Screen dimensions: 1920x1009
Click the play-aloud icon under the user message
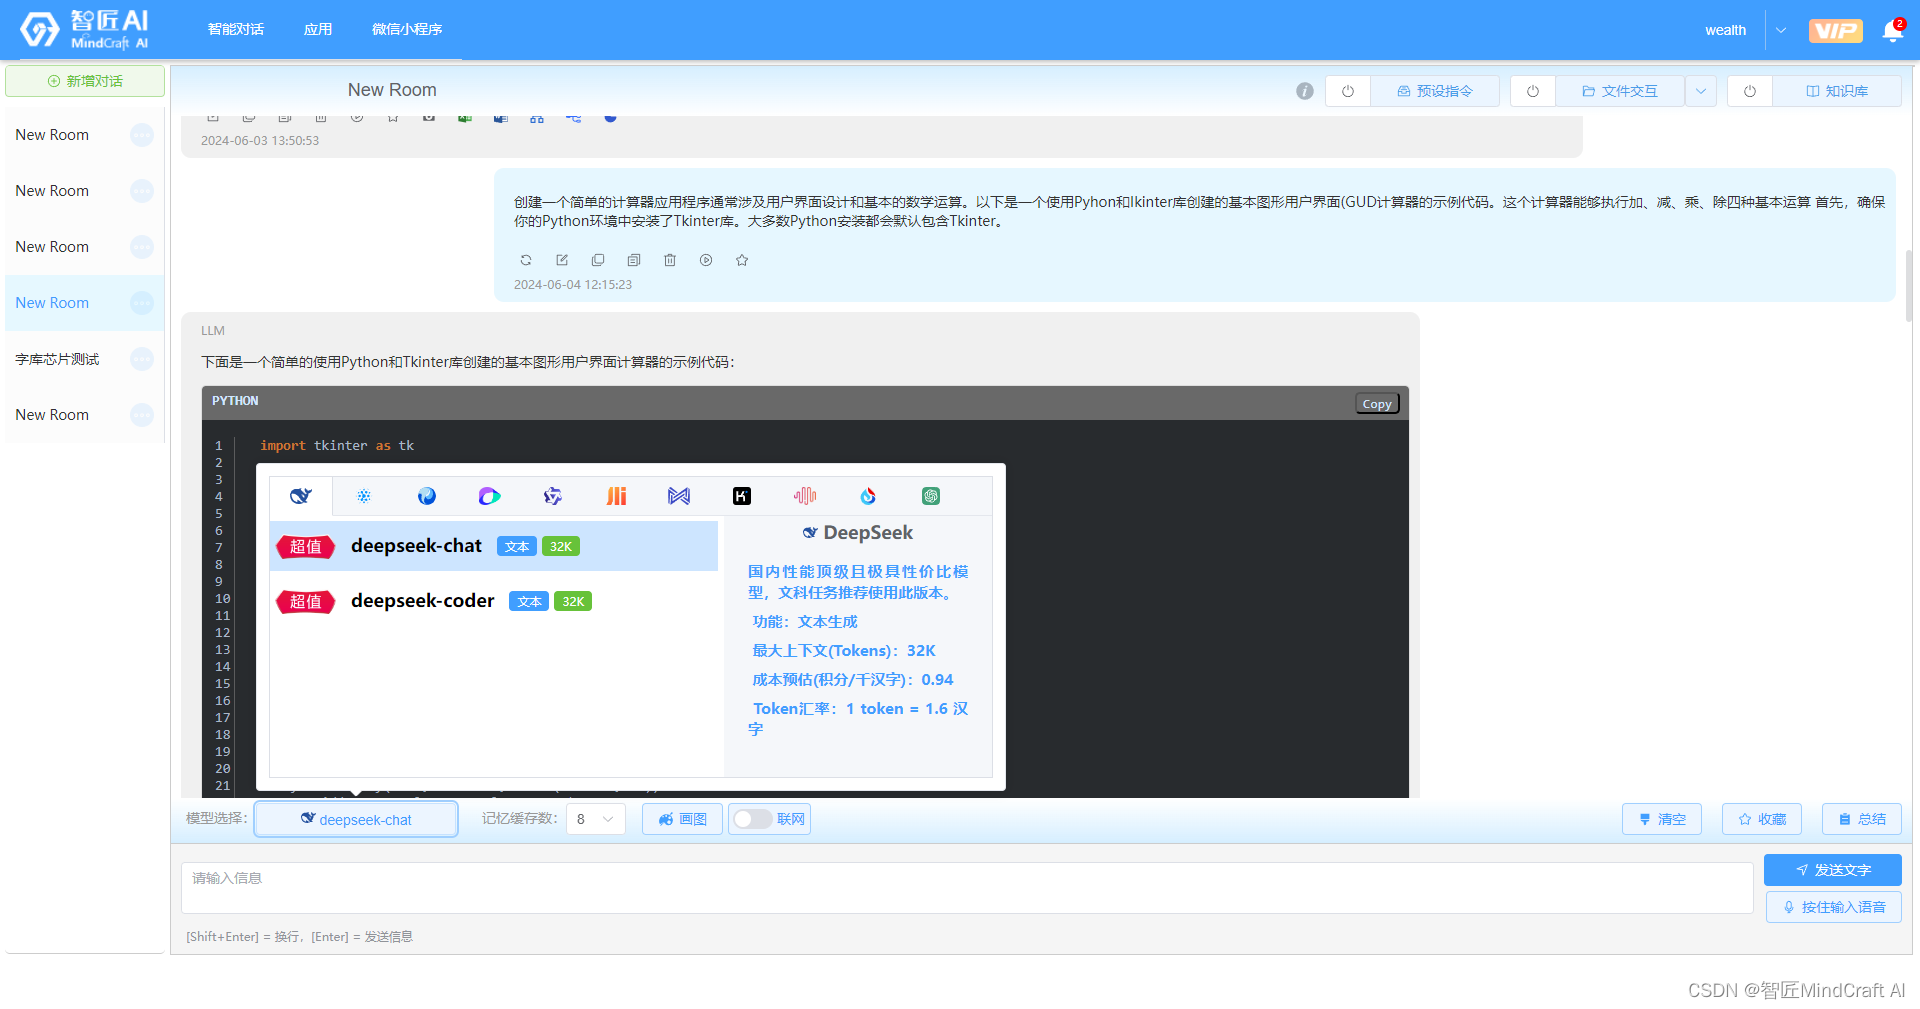tap(706, 260)
